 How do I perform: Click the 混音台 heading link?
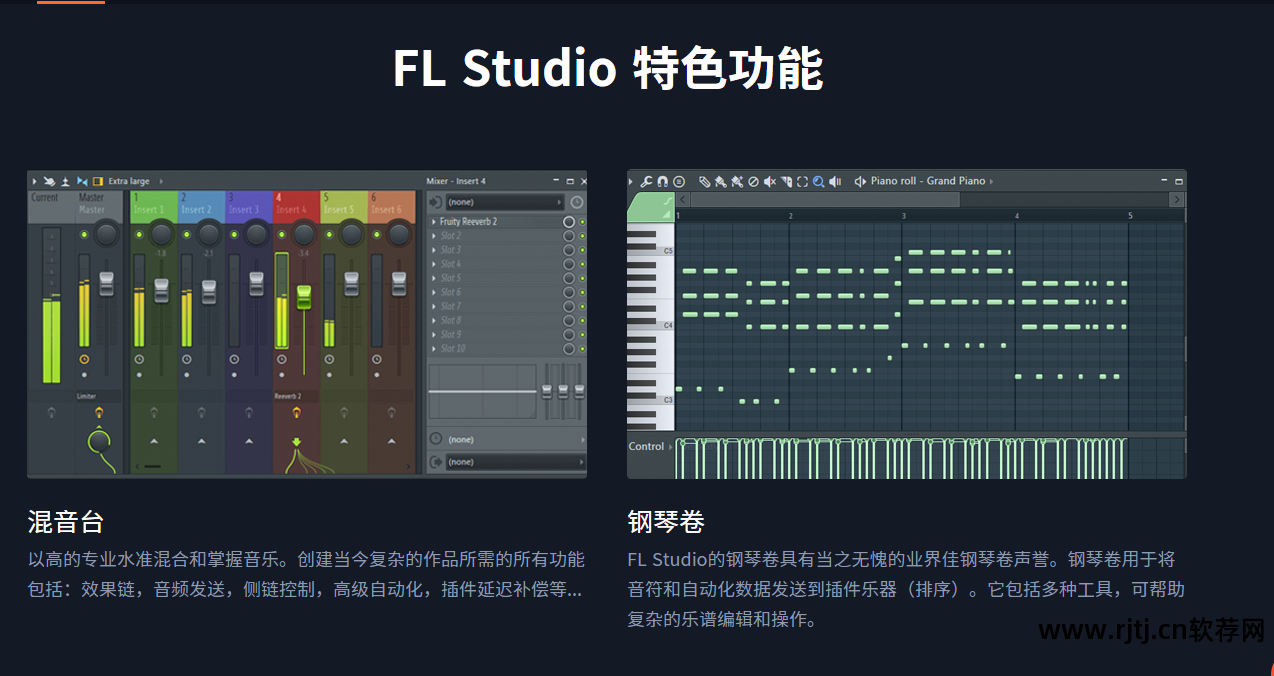click(x=66, y=521)
